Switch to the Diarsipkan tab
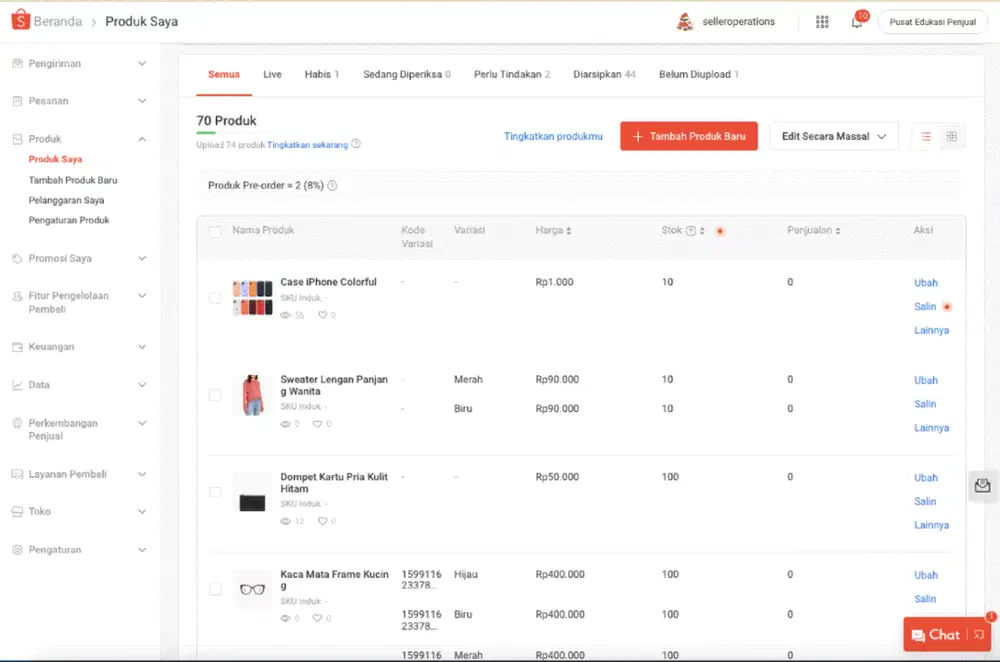The height and width of the screenshot is (662, 1000). point(602,73)
